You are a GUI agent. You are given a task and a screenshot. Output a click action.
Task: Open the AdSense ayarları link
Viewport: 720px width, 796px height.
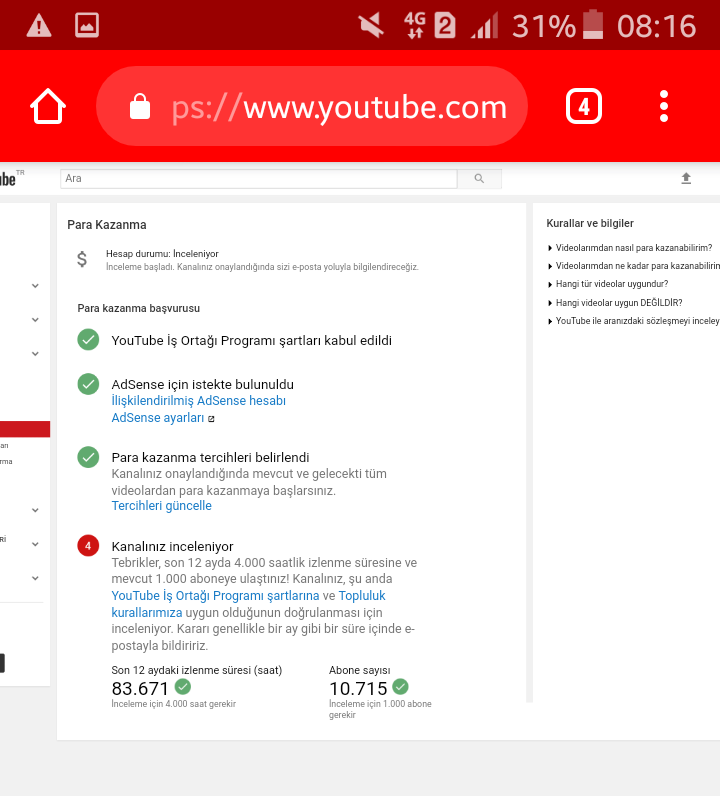157,418
